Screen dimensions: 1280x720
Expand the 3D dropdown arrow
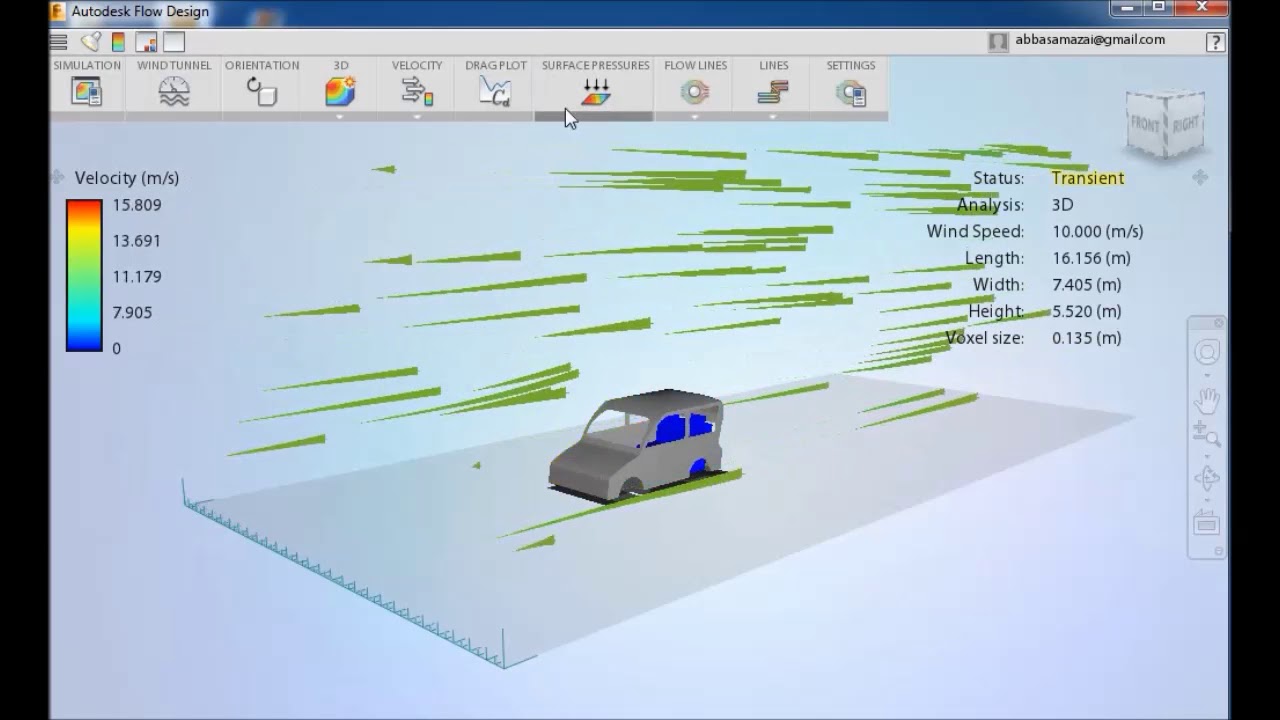pos(340,116)
